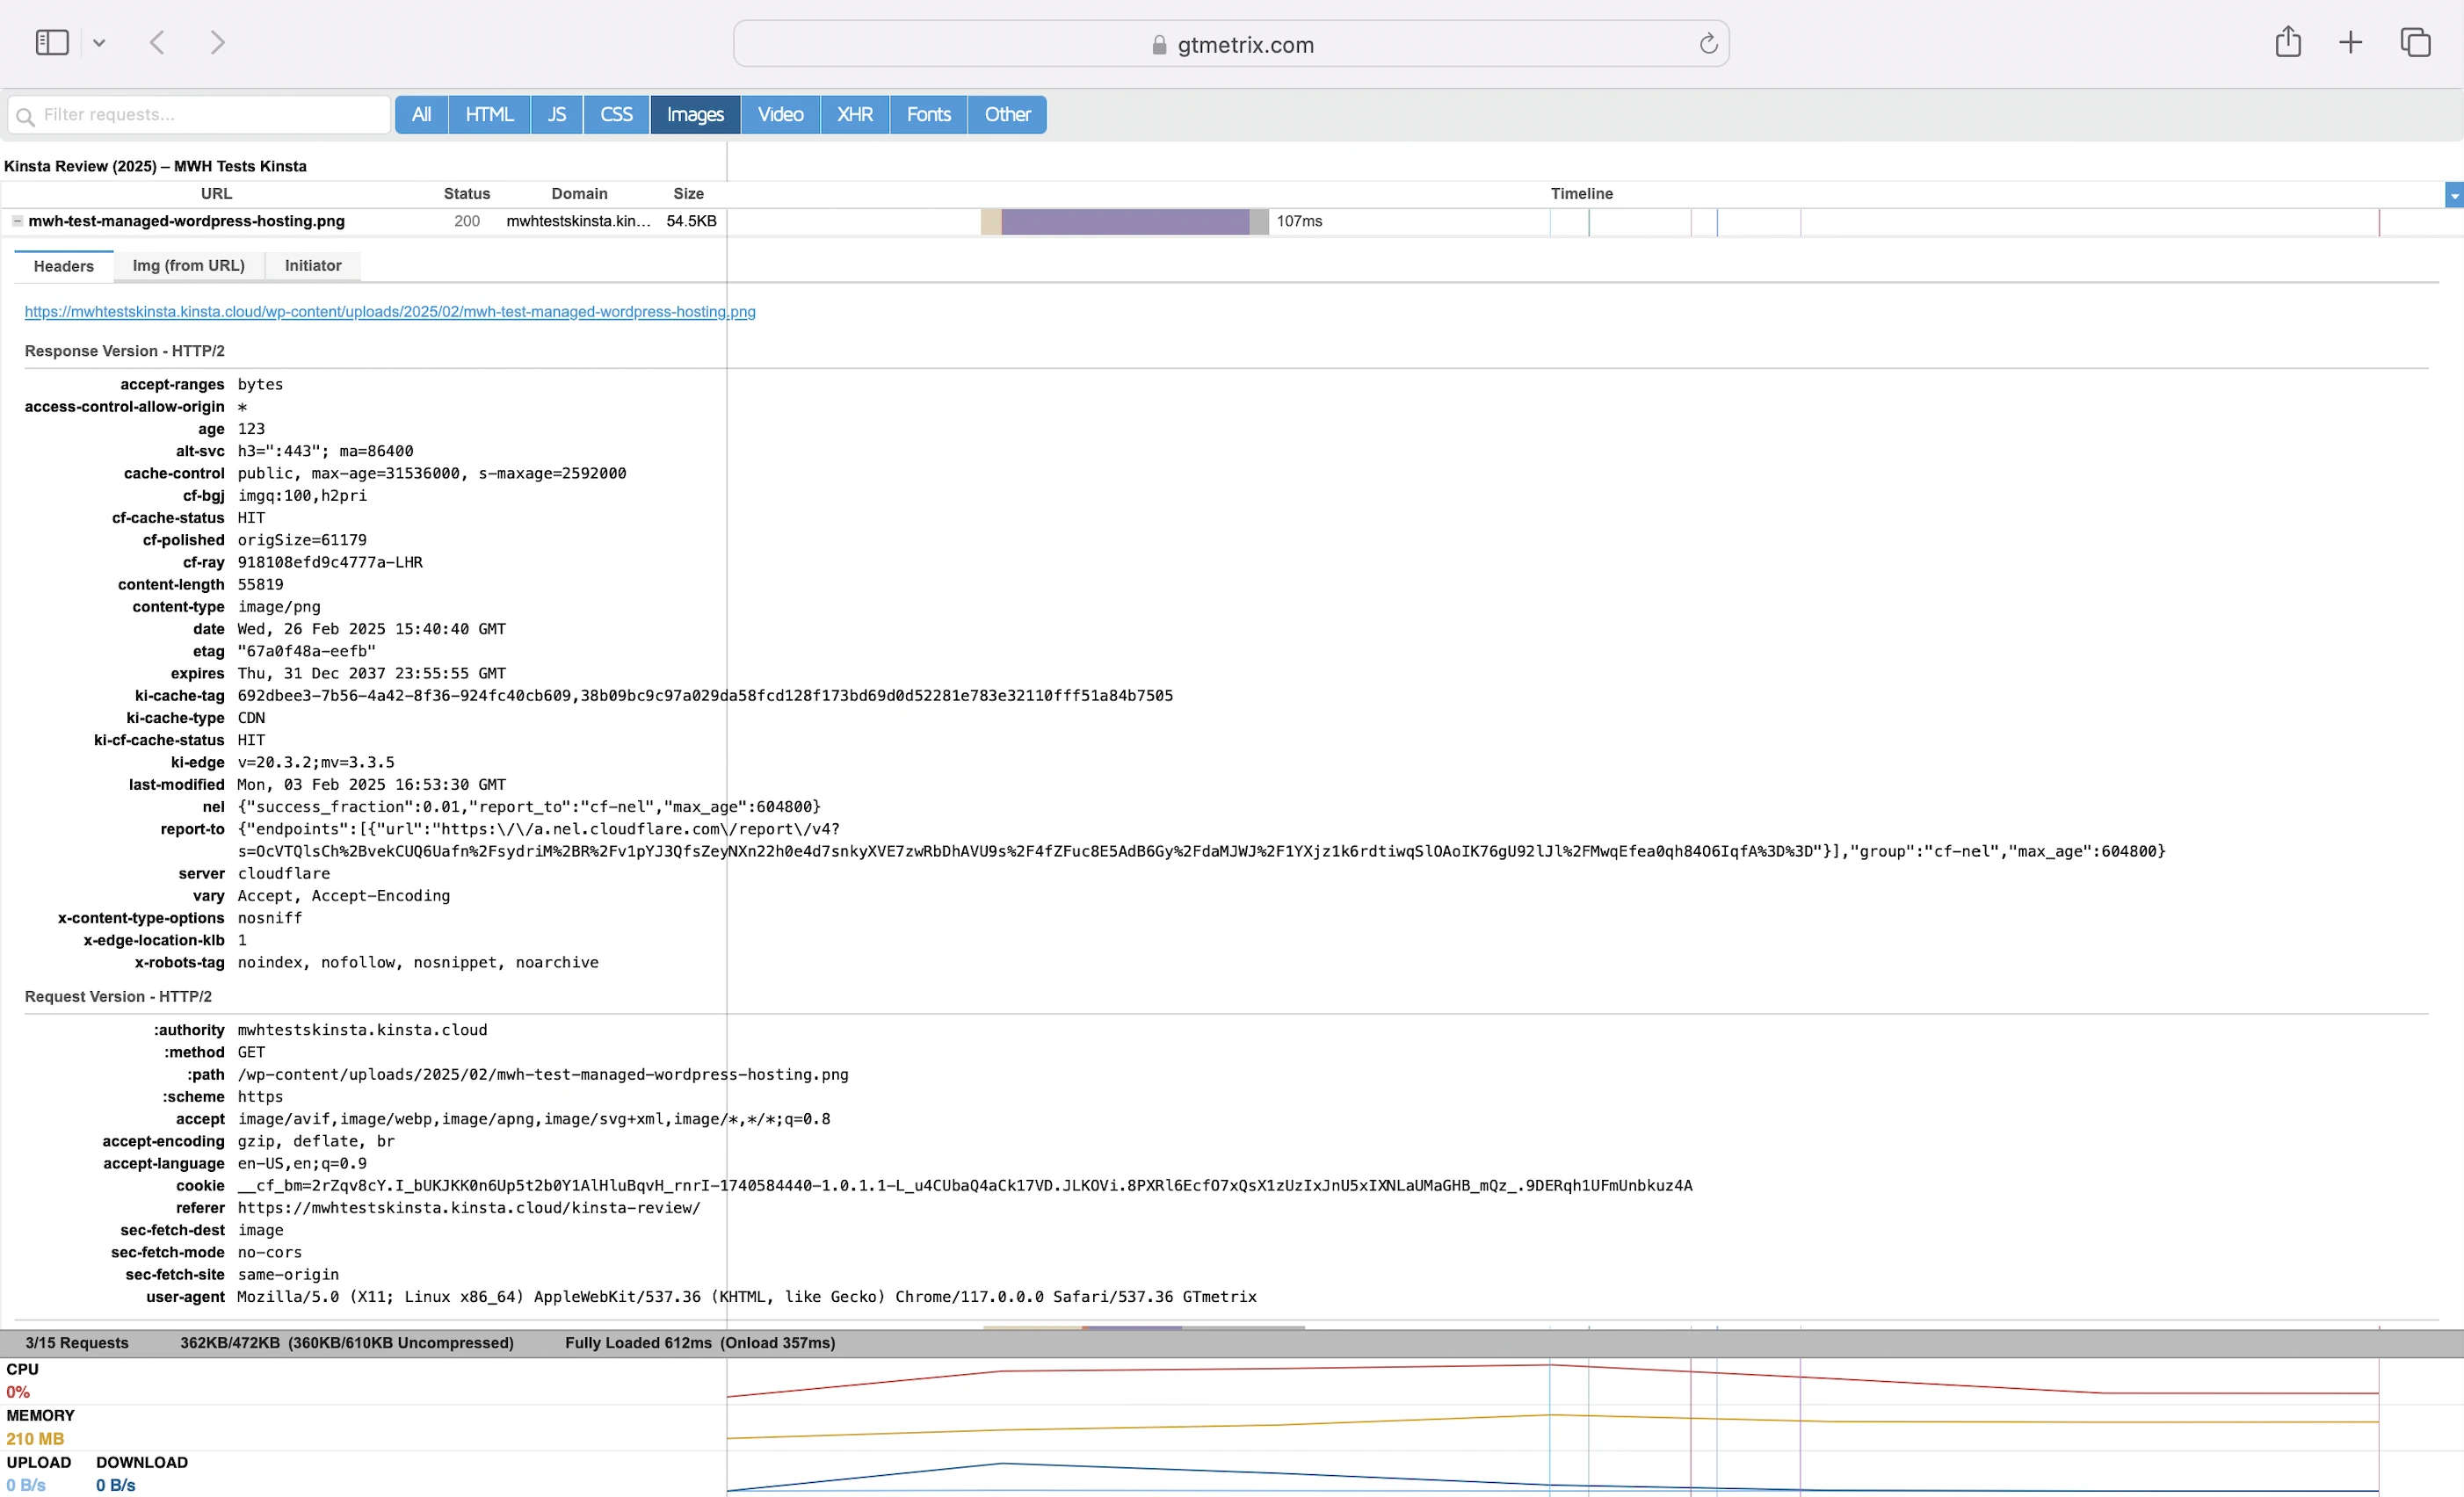Open a new tab with plus icon

pos(2350,43)
